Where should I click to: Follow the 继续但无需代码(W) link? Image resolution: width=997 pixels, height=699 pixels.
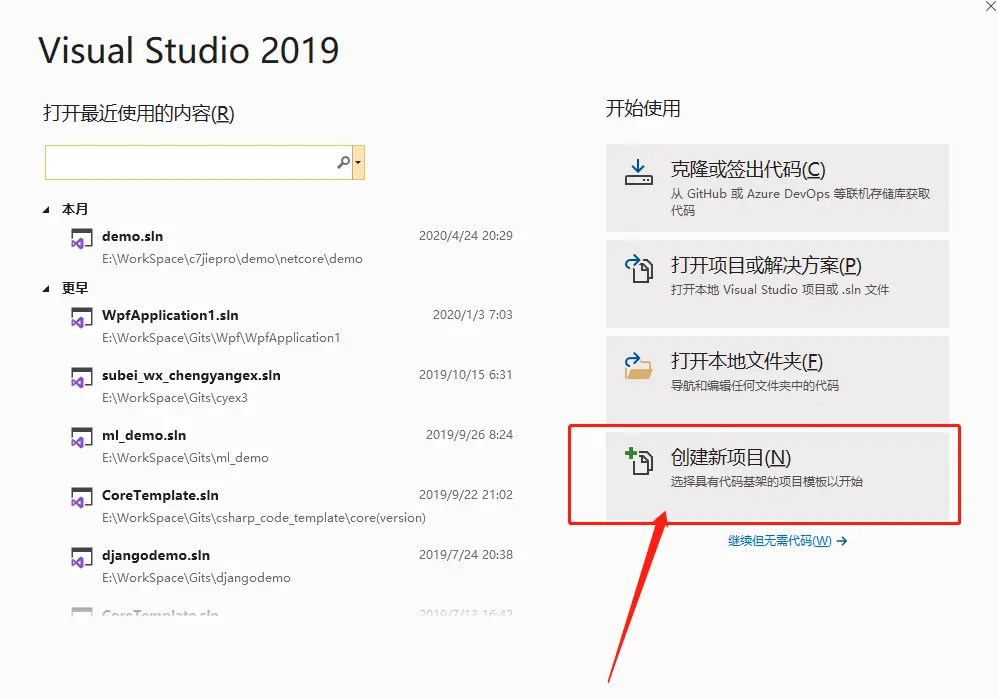pyautogui.click(x=780, y=541)
